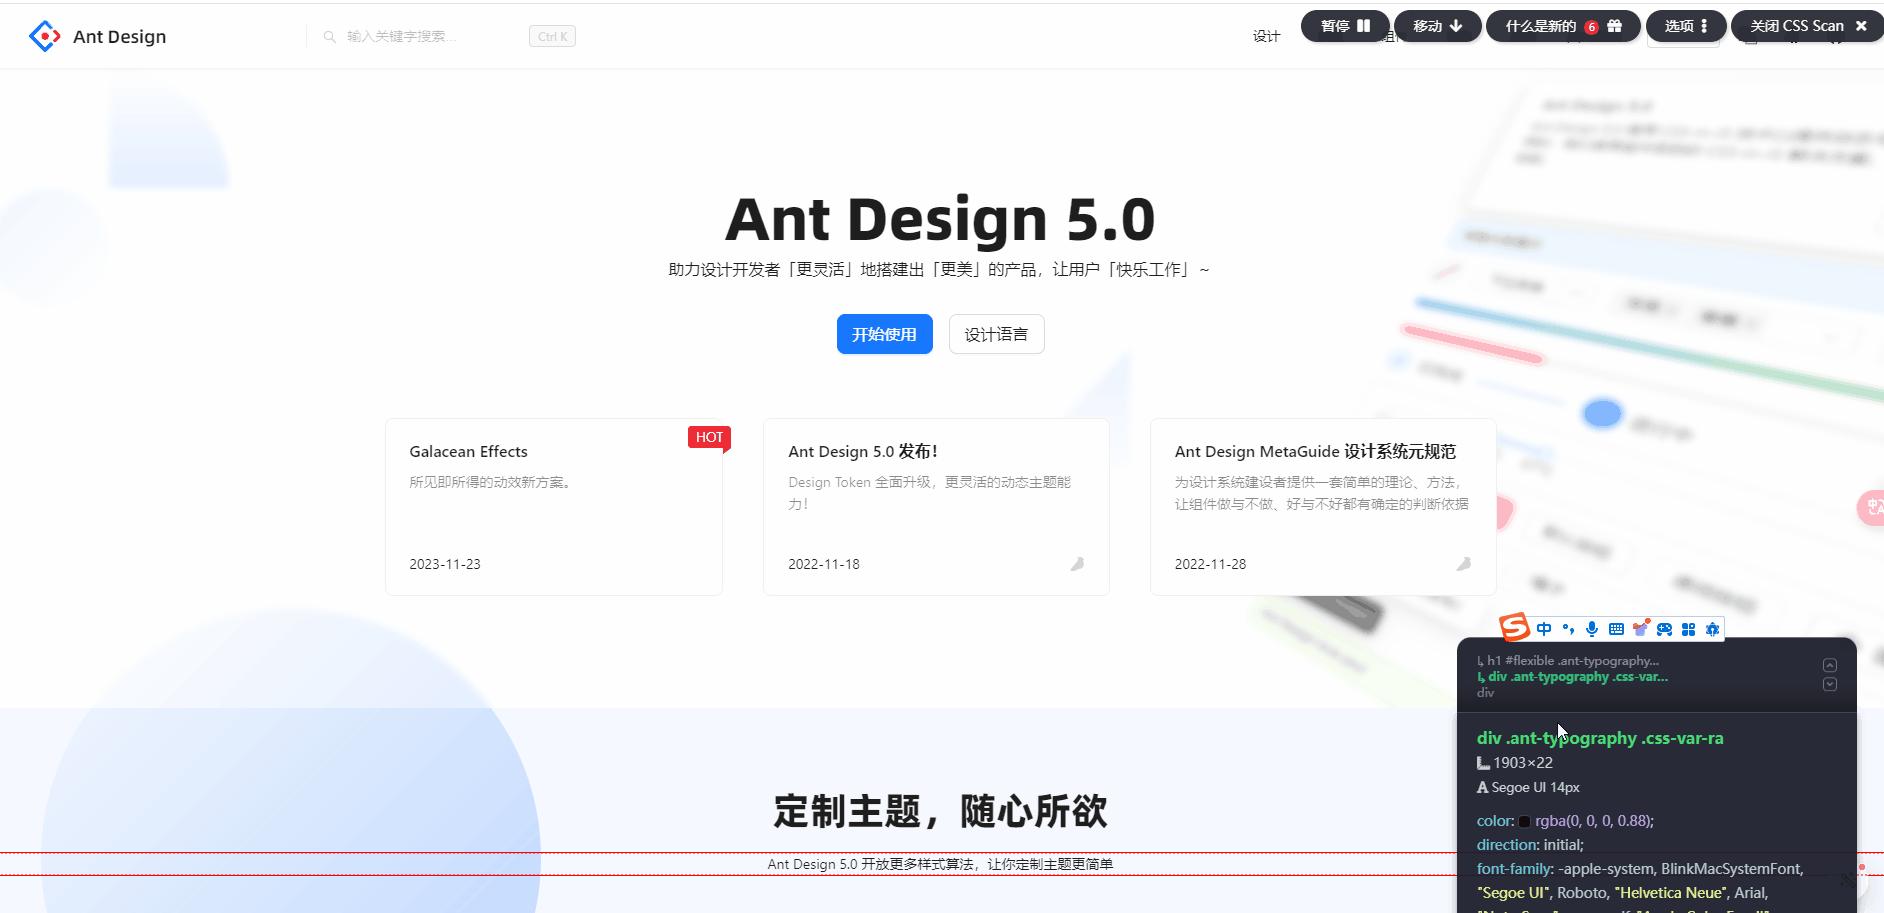Click the game controller icon on Sogou toolbar
This screenshot has height=913, width=1884.
1664,629
